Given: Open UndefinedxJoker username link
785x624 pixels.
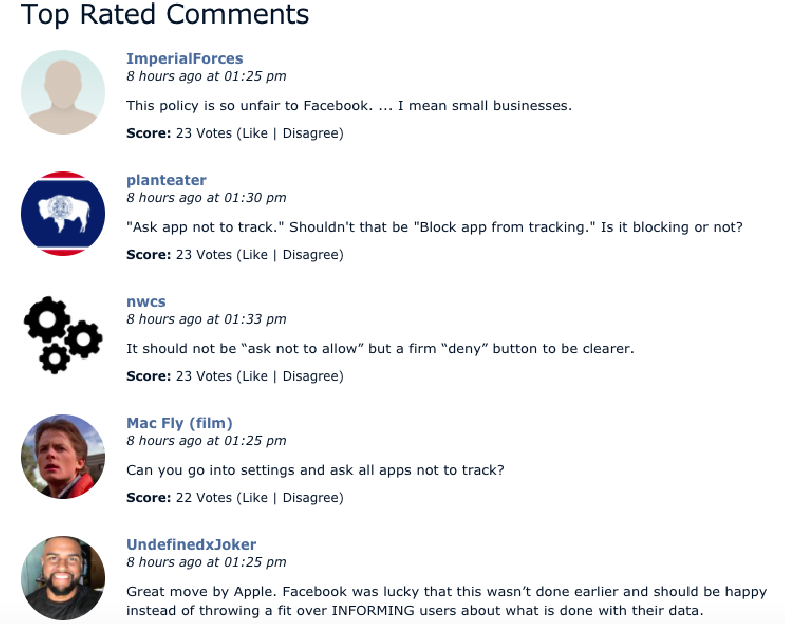Looking at the screenshot, I should click(191, 545).
